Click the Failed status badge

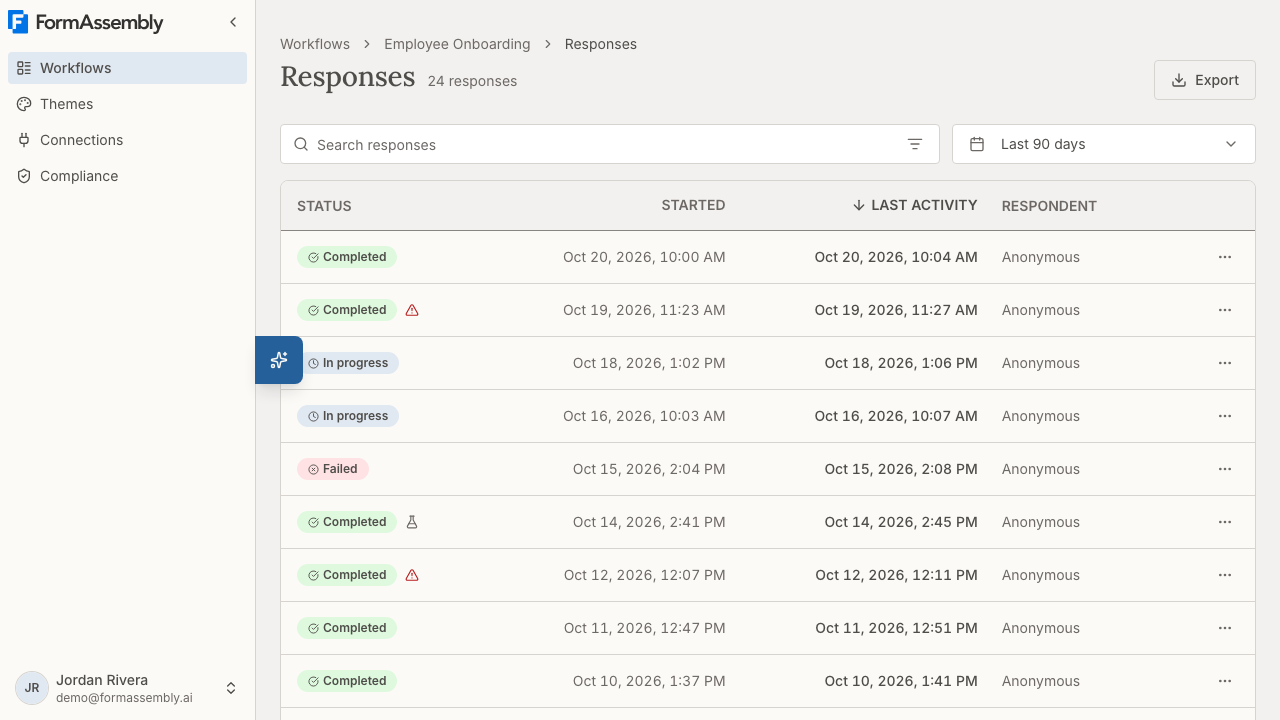click(x=333, y=469)
